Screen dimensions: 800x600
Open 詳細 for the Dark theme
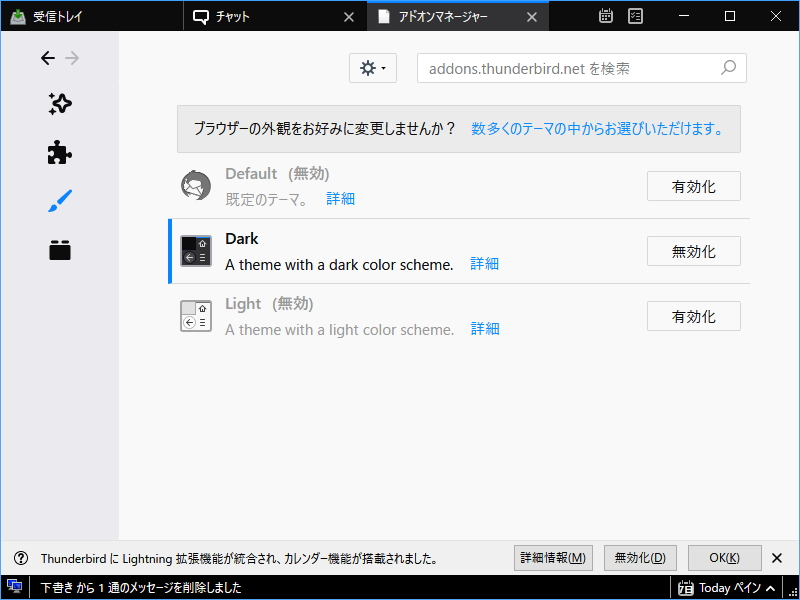(x=484, y=265)
